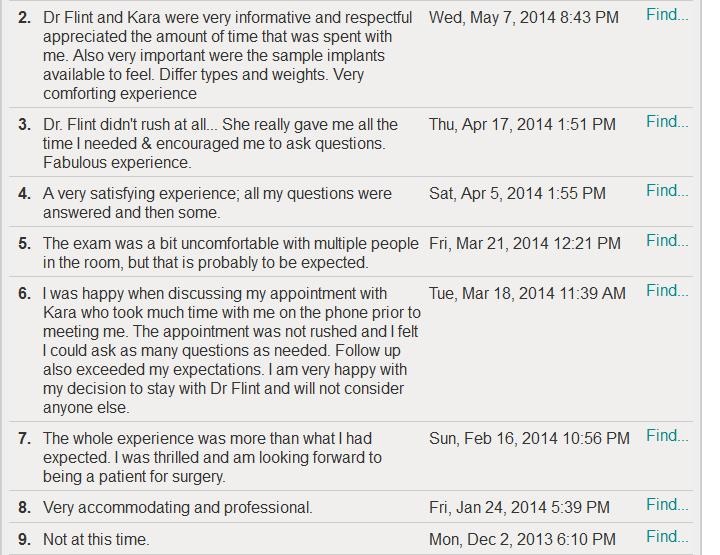
Task: Click the 'Dr. Flint didn't rush at all' comment
Action: [220, 144]
